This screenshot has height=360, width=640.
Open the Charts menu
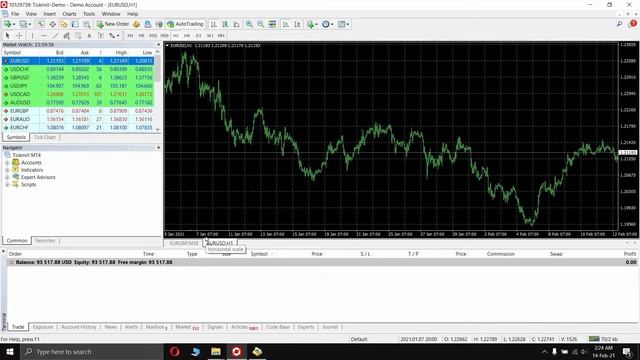click(x=69, y=14)
